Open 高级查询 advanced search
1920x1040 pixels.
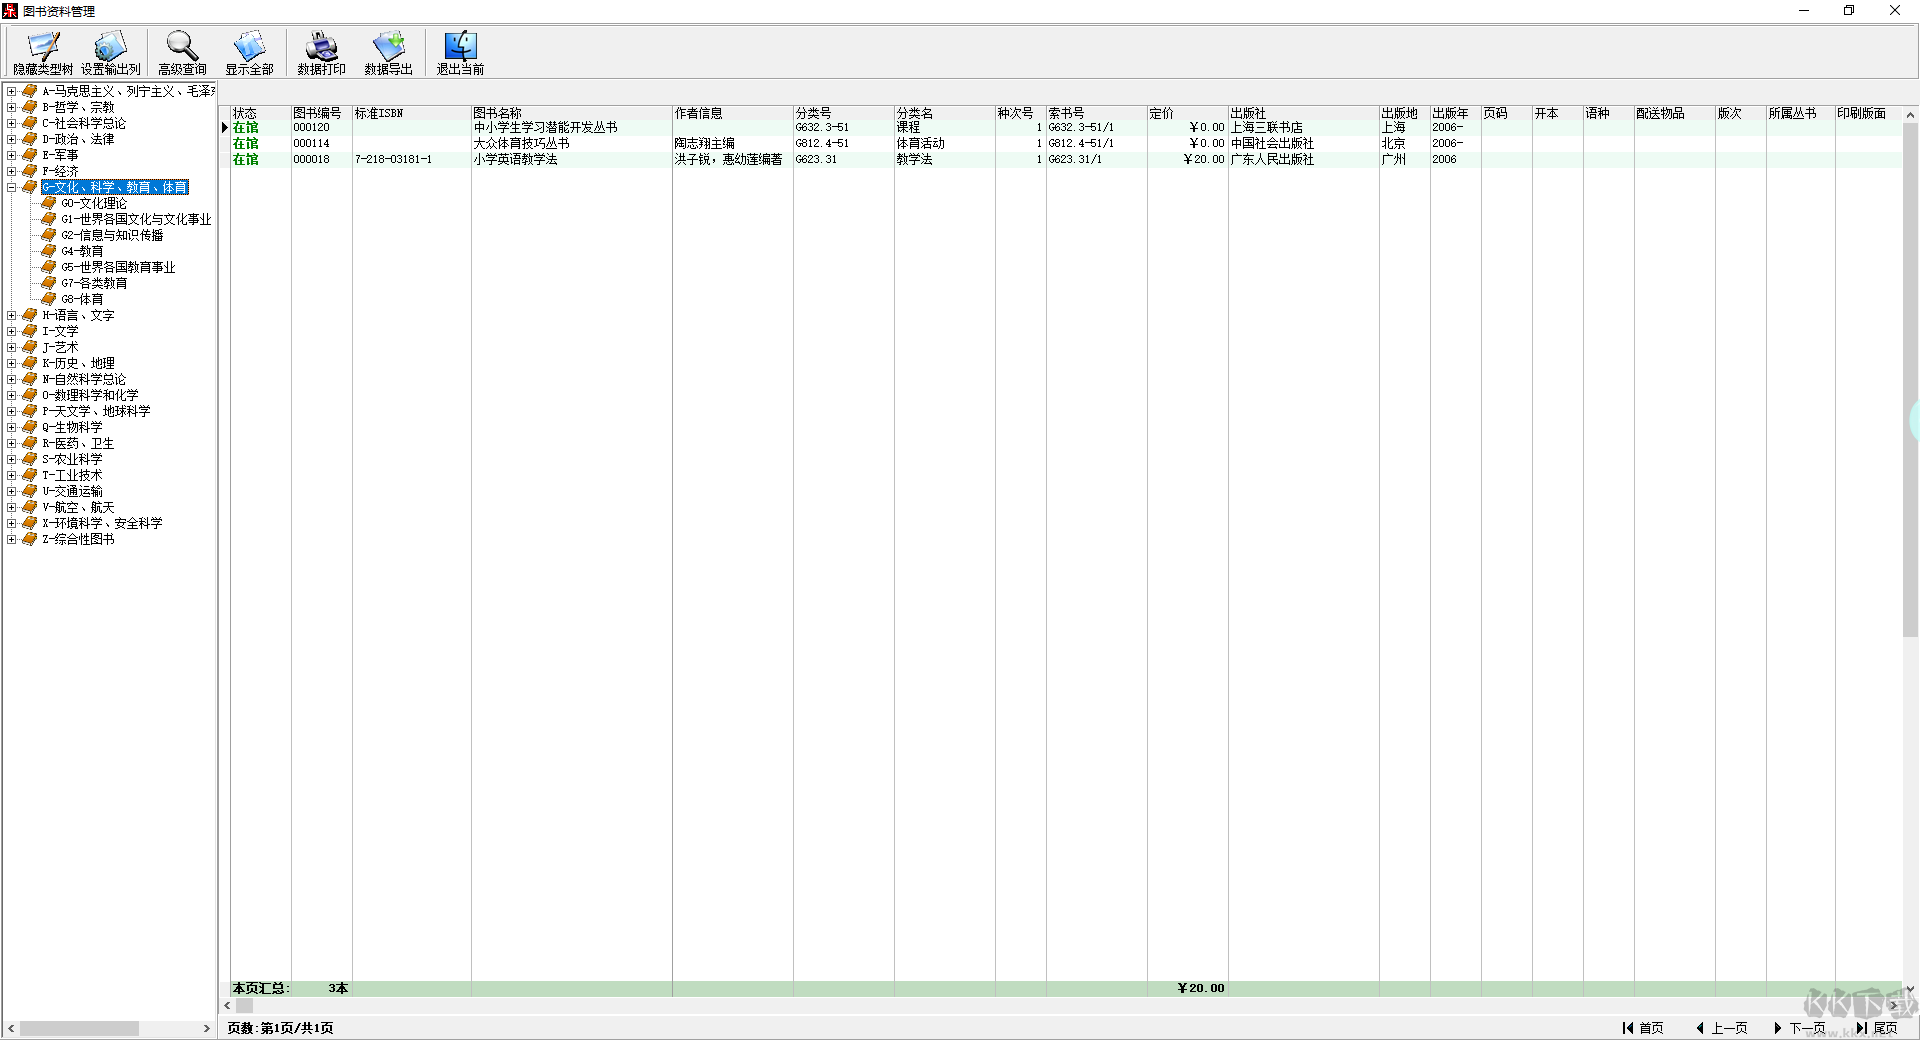pos(182,53)
